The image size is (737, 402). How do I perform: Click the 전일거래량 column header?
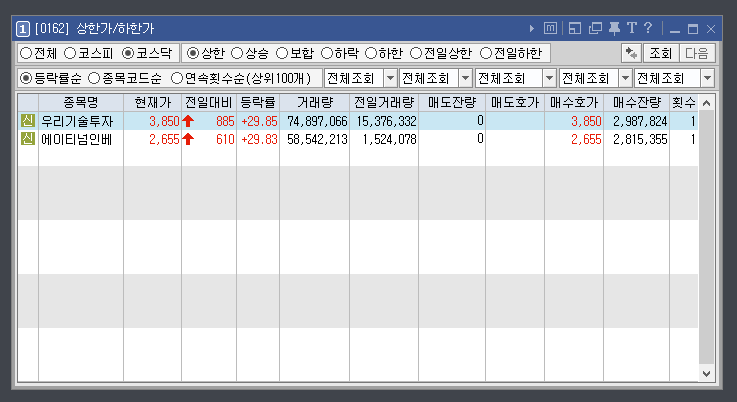(x=384, y=102)
